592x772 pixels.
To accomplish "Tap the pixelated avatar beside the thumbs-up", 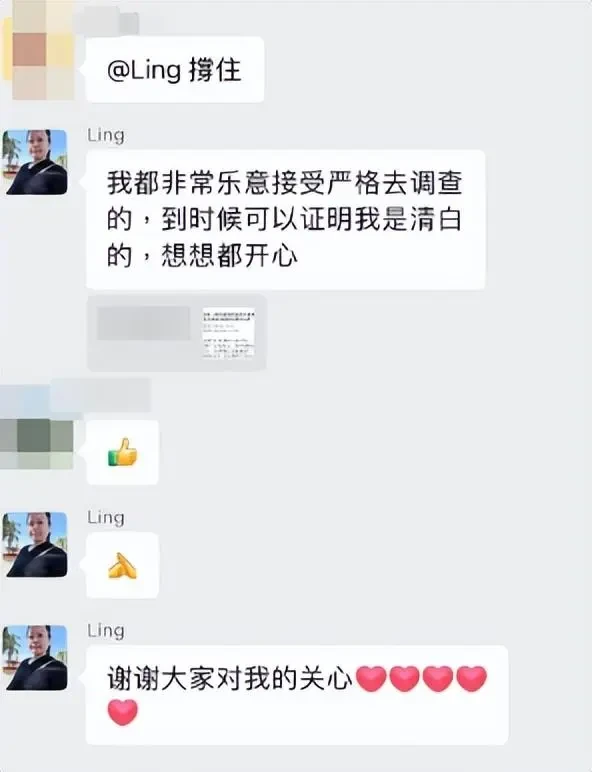I will [37, 443].
